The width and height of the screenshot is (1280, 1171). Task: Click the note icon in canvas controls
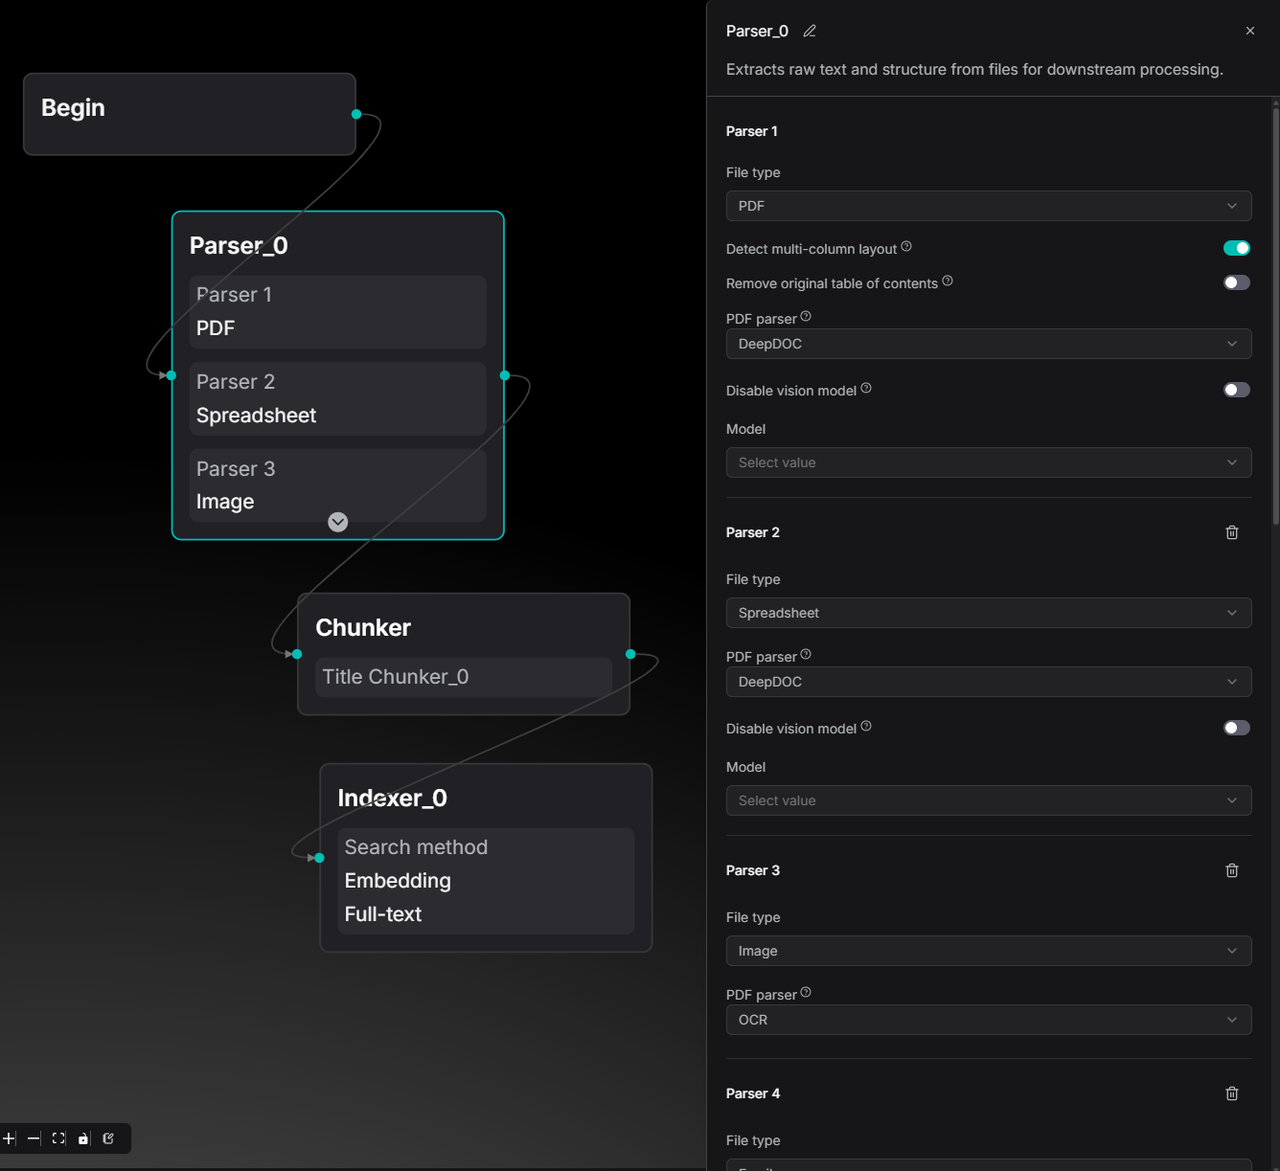click(109, 1138)
